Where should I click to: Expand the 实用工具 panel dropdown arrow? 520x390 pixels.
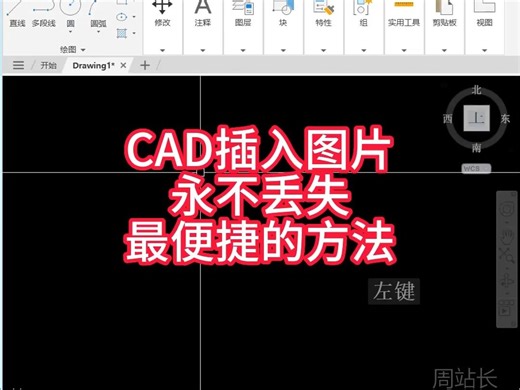click(404, 50)
